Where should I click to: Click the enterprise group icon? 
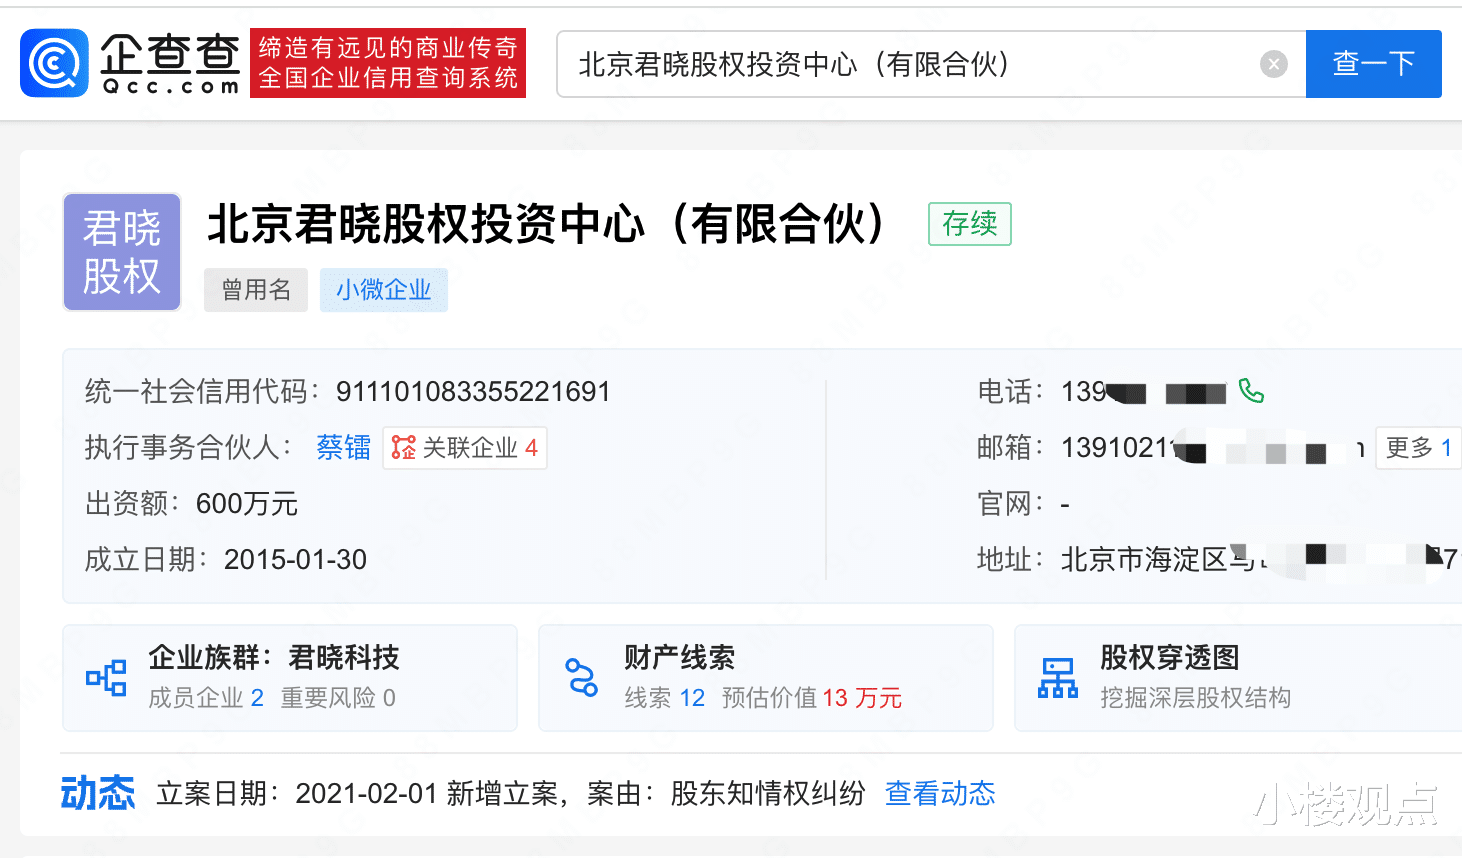[106, 678]
